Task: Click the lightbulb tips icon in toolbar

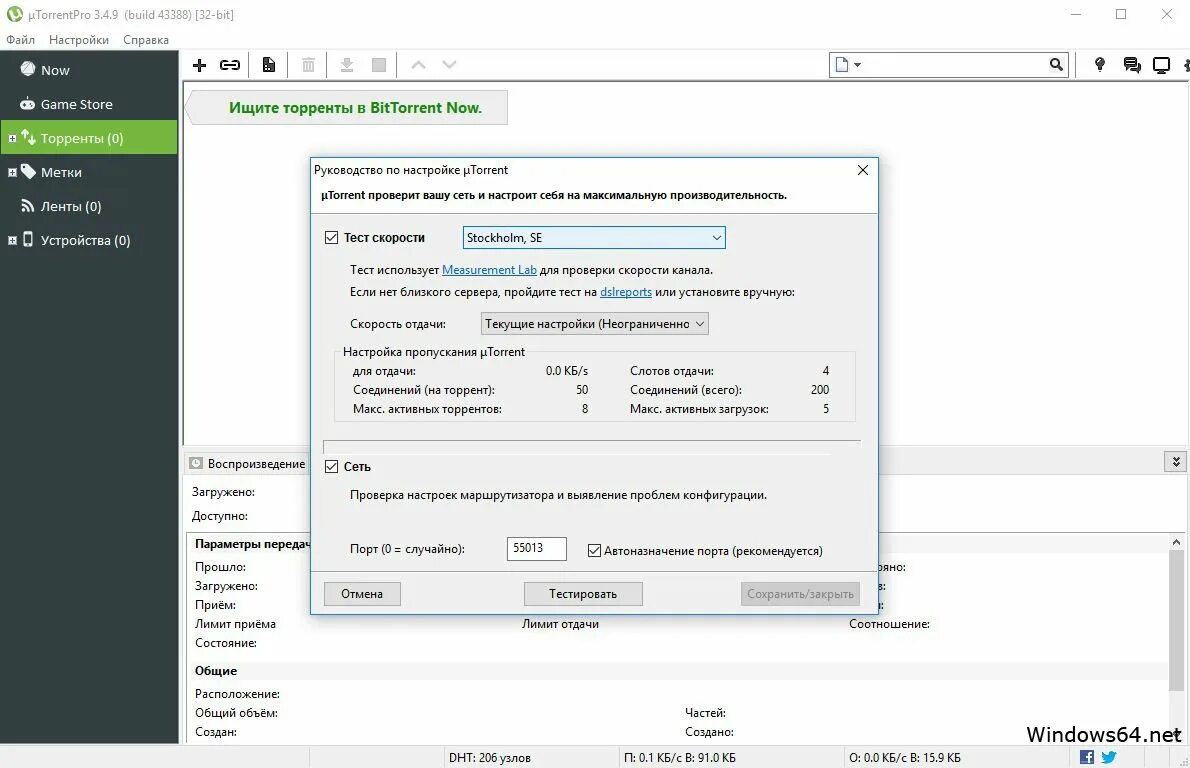Action: pos(1100,65)
